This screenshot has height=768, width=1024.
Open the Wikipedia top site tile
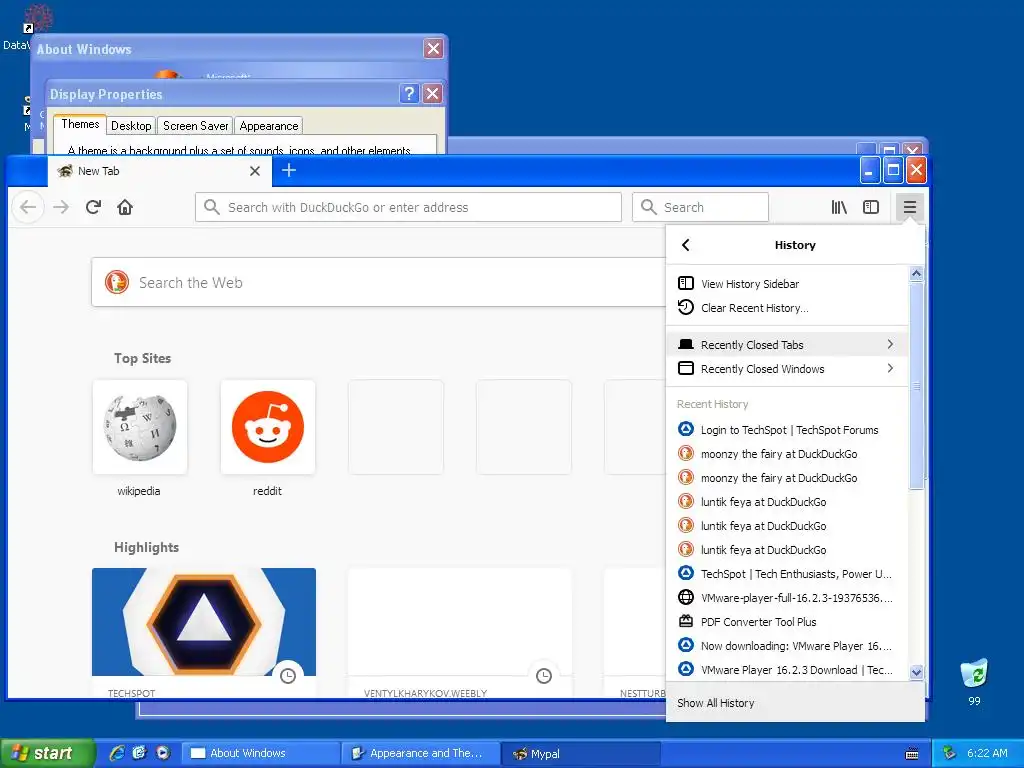tap(140, 427)
